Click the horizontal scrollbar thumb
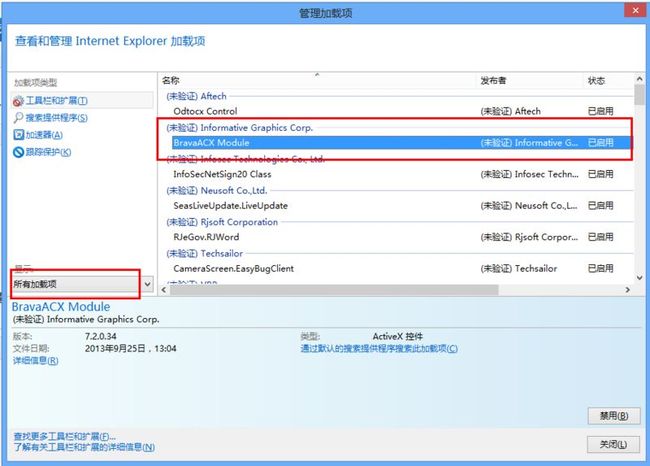This screenshot has height=466, width=650. (x=334, y=290)
